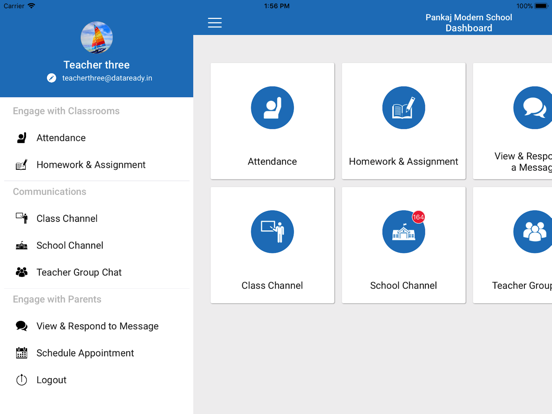Select Homework & Assignment in the sidebar
The height and width of the screenshot is (414, 552).
pos(91,165)
